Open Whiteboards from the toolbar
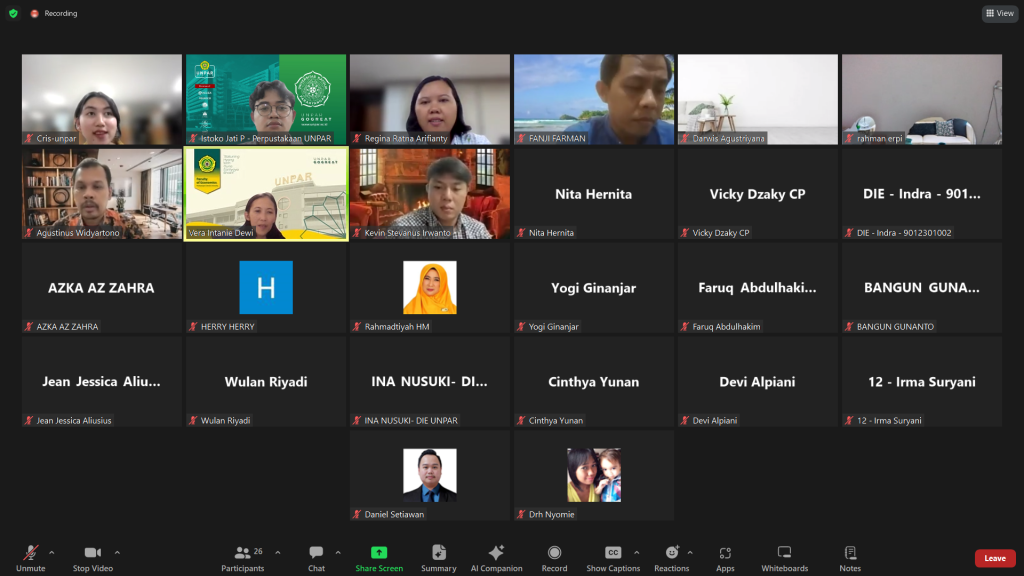The image size is (1024, 576). tap(784, 558)
